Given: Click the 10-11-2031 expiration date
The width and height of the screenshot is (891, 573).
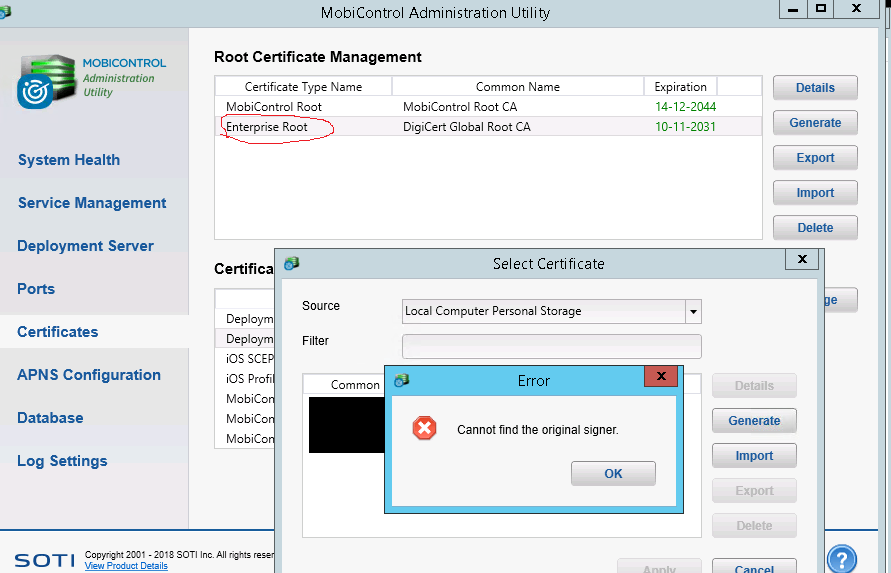Looking at the screenshot, I should (x=685, y=127).
